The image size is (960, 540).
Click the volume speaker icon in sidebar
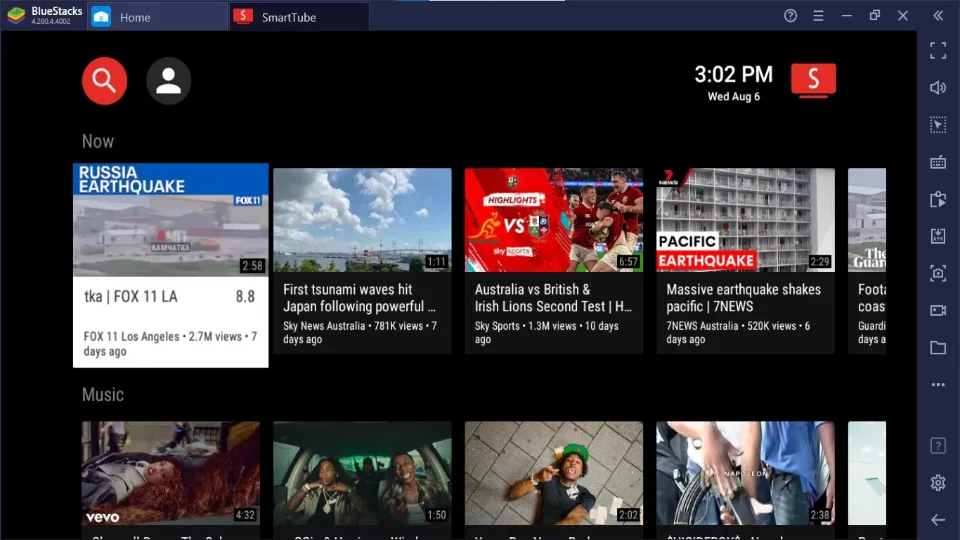click(938, 88)
